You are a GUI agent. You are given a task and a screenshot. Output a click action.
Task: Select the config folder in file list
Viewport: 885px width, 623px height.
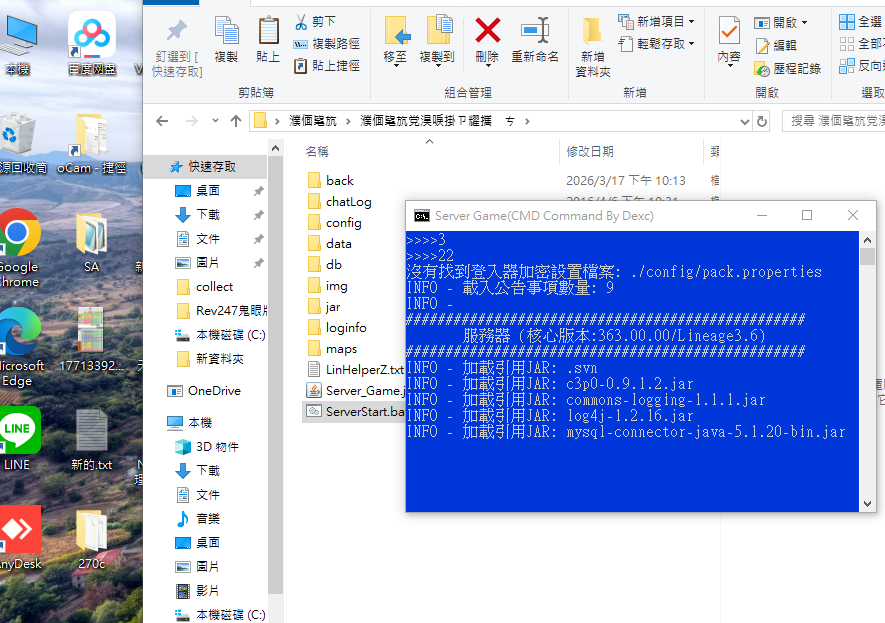tap(343, 223)
